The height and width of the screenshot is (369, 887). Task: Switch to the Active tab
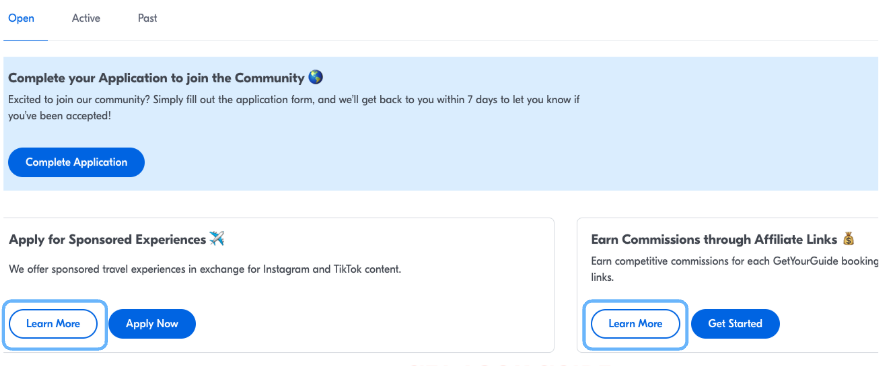tap(86, 18)
